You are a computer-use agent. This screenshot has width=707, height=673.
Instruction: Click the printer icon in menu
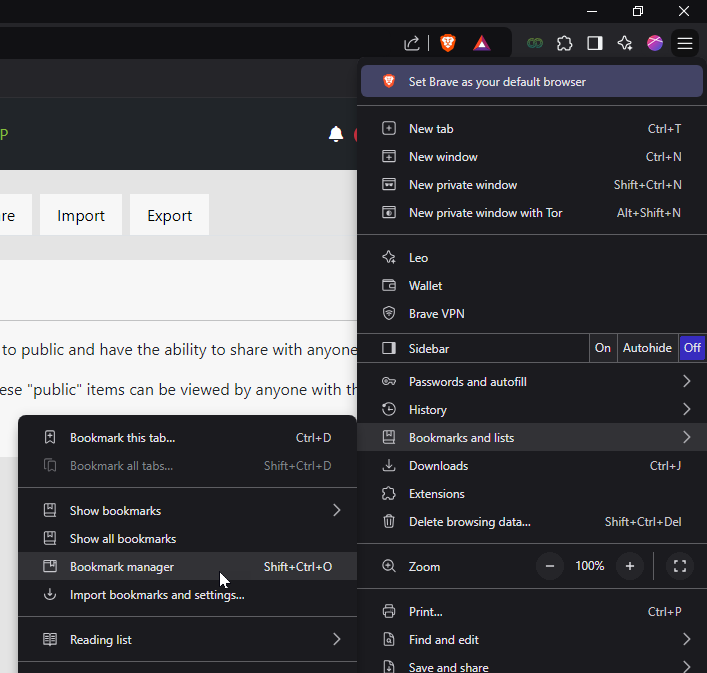[389, 612]
